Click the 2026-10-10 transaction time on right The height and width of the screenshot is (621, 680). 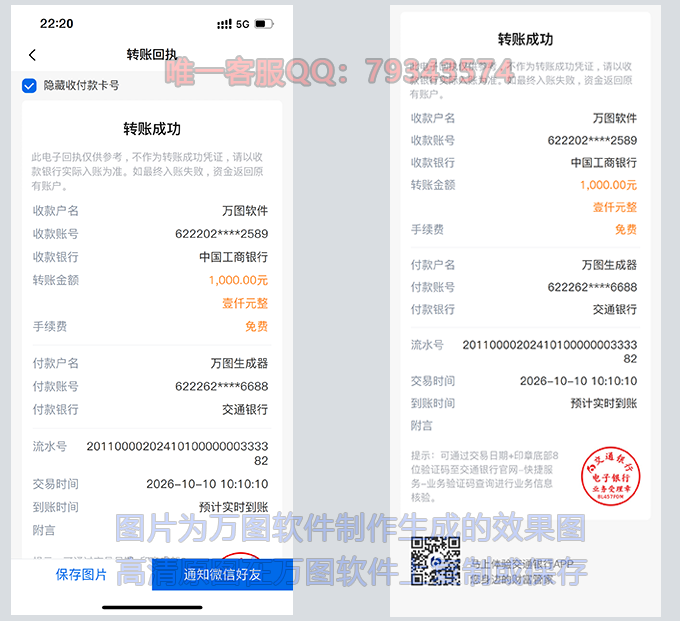tap(578, 381)
